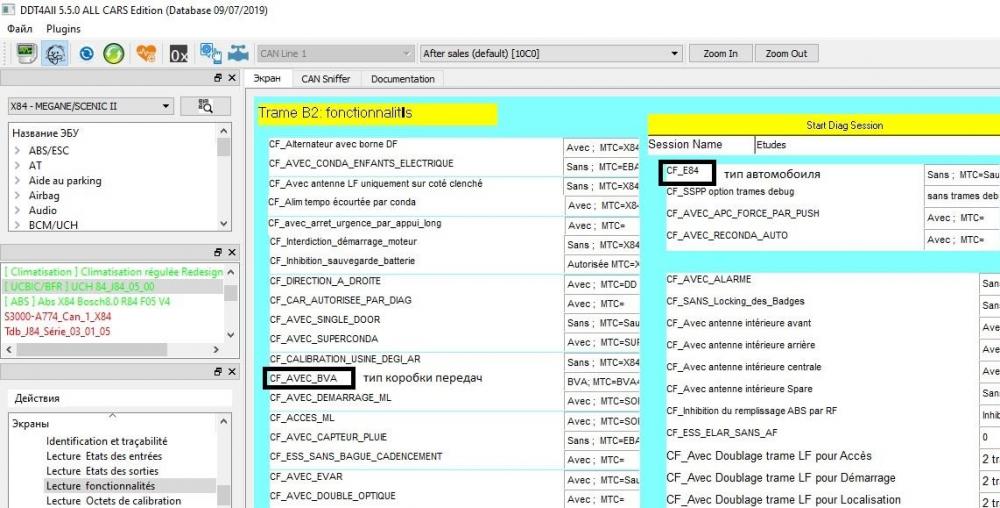Click value field of CF_DIRECTION_A_DROITE
The width and height of the screenshot is (1000, 508).
point(601,284)
